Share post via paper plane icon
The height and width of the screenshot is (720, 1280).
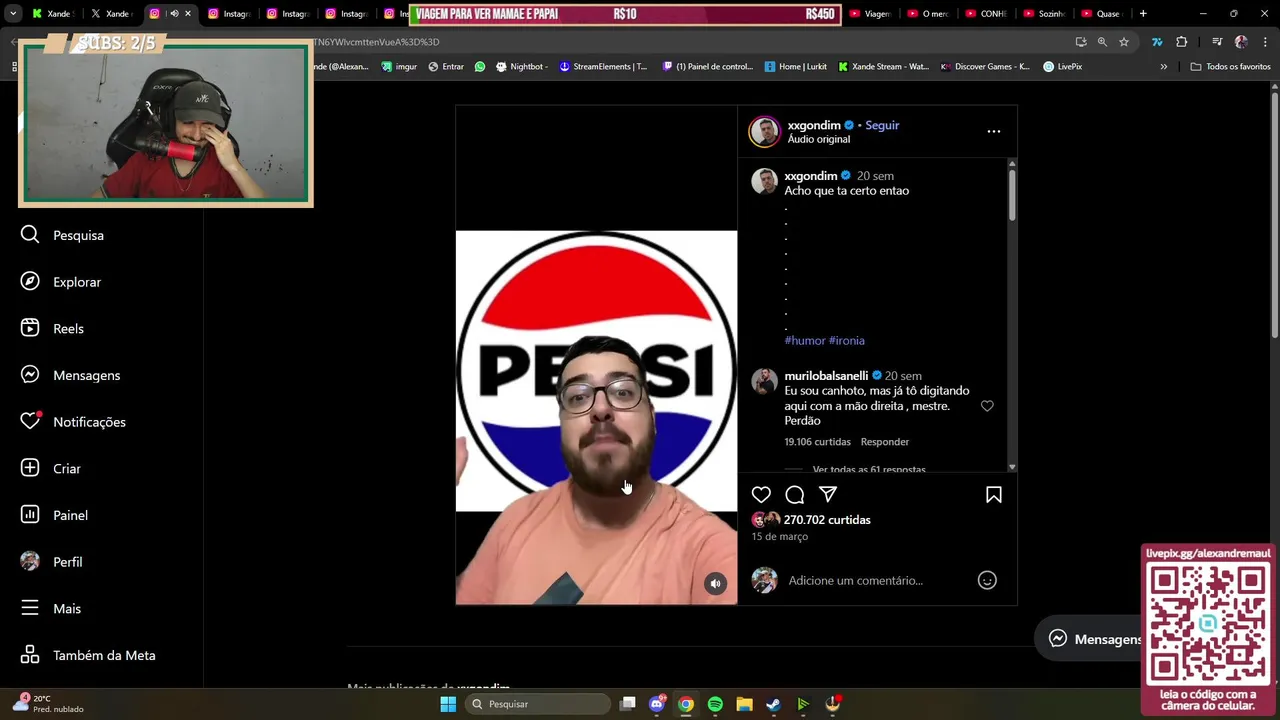click(828, 494)
